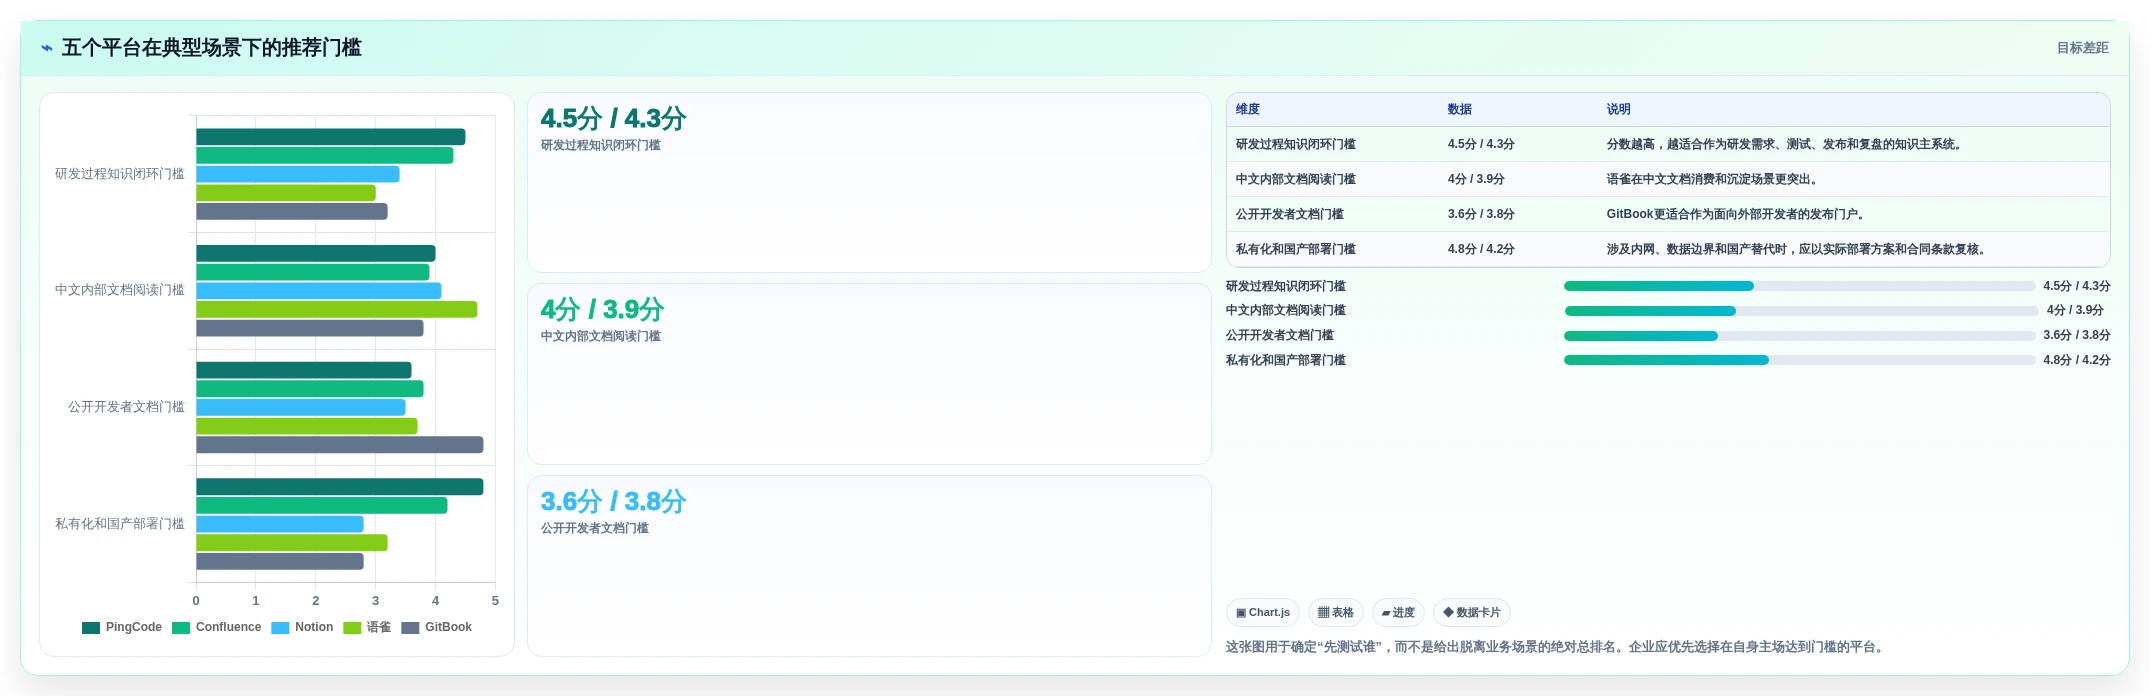
Task: Click the chart axis label 中文内部文档阅读门槛
Action: (x=120, y=290)
